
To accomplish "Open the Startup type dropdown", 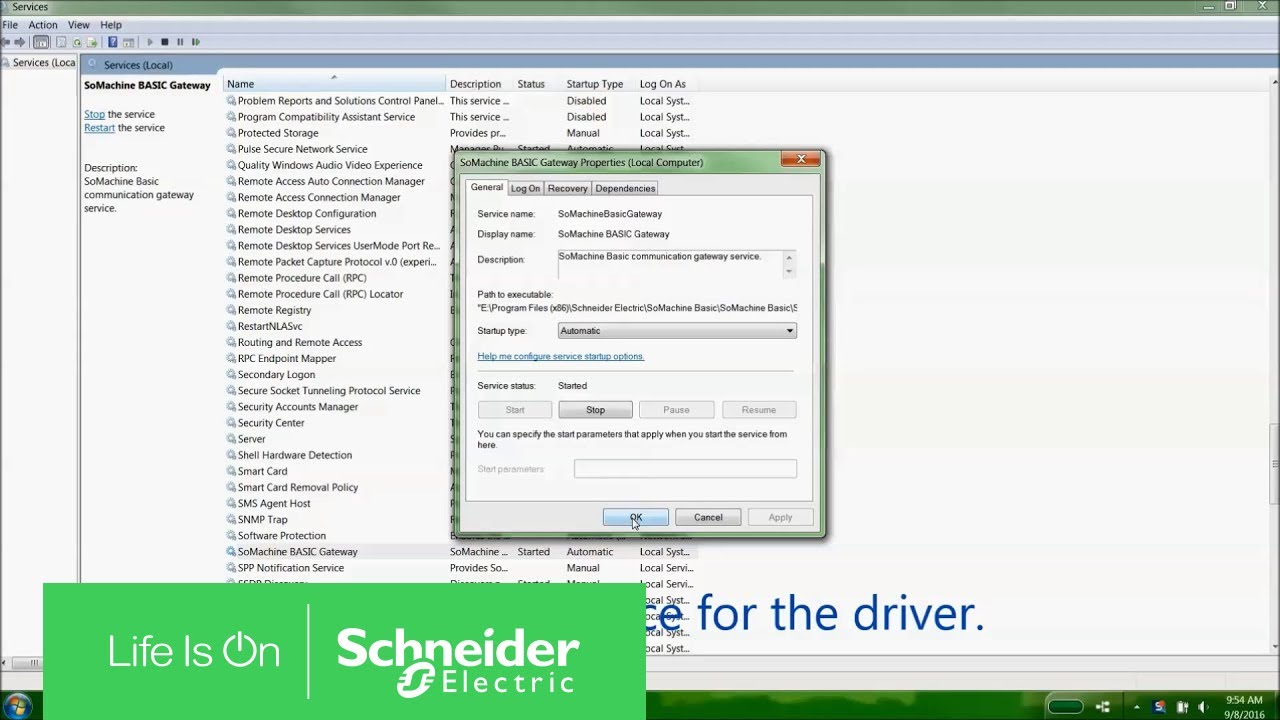I will (677, 331).
